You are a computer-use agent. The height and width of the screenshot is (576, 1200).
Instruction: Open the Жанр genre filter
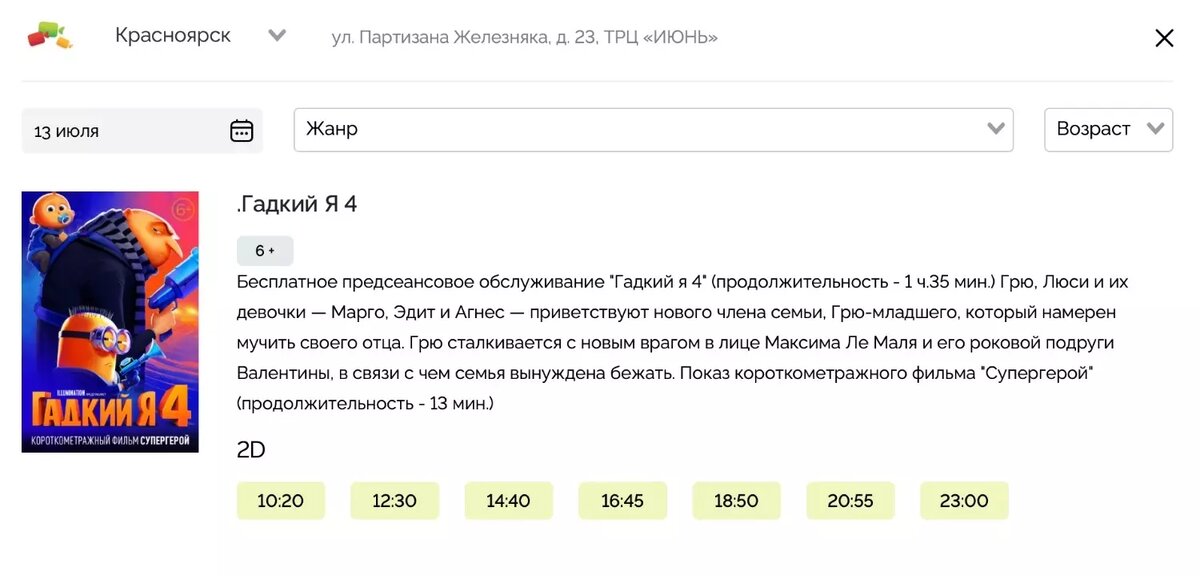(650, 129)
